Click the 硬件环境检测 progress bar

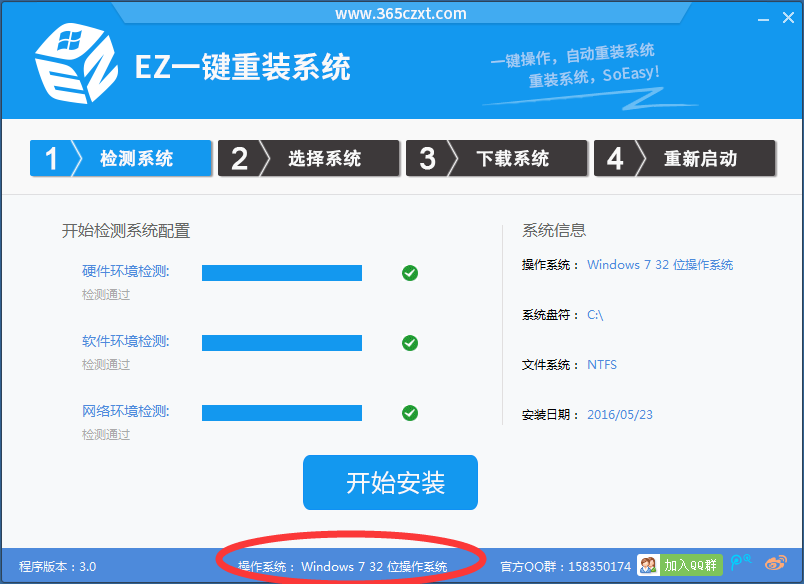(x=282, y=272)
